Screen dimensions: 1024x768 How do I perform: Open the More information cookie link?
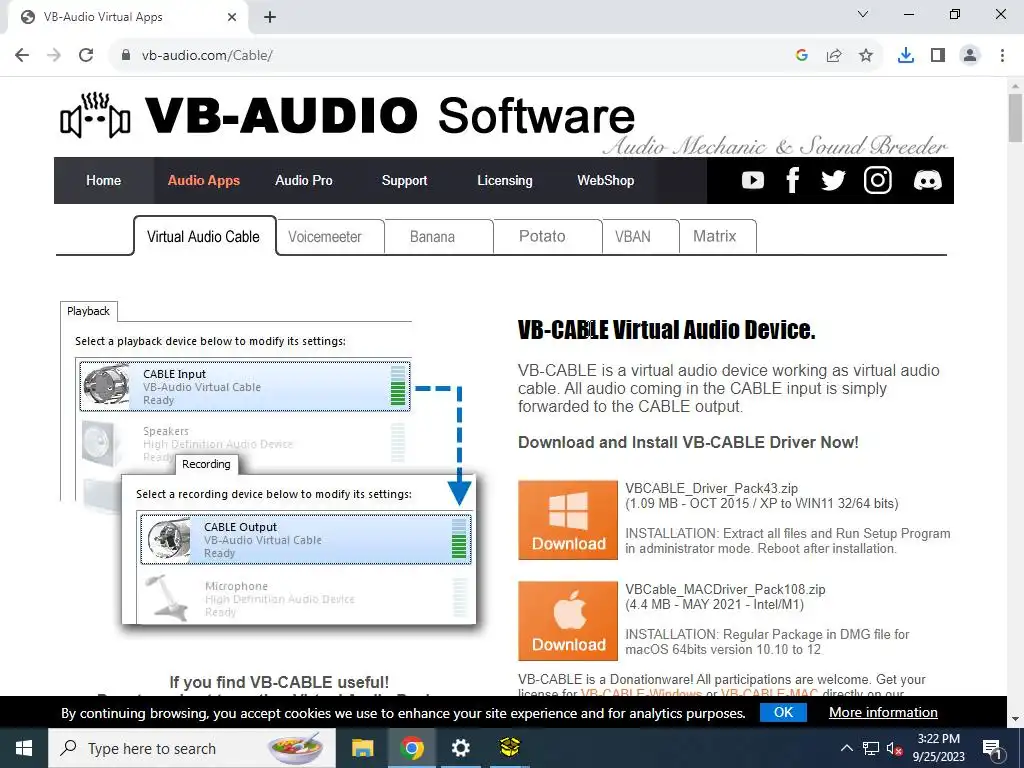[x=883, y=712]
